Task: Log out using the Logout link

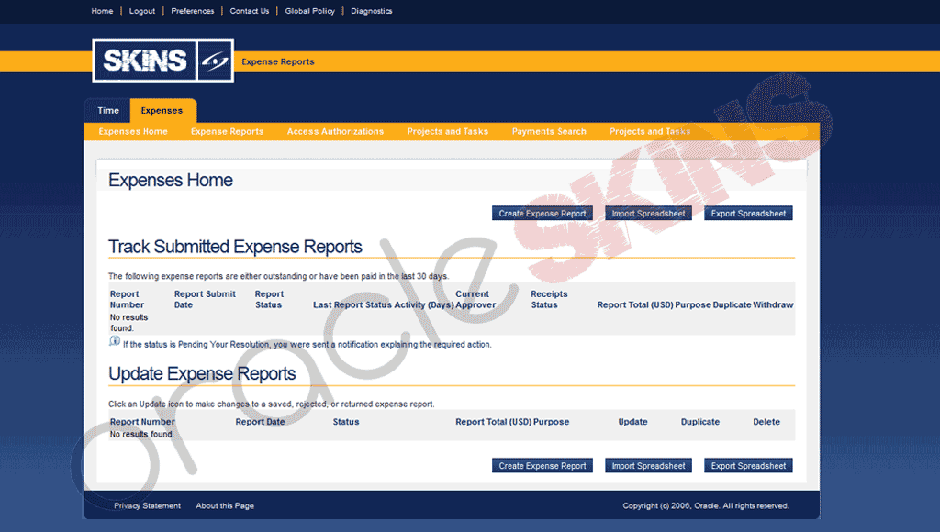Action: click(x=142, y=11)
